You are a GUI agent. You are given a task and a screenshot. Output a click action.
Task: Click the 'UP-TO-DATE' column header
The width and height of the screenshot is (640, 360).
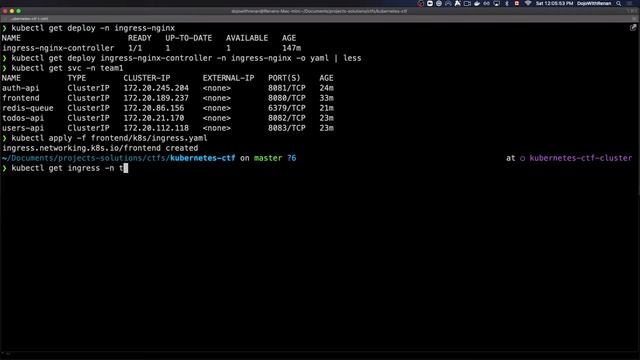[189, 38]
